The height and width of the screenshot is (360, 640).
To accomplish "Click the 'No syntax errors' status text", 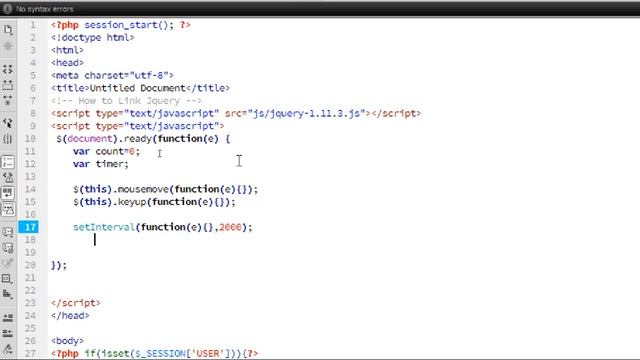I will pos(45,9).
